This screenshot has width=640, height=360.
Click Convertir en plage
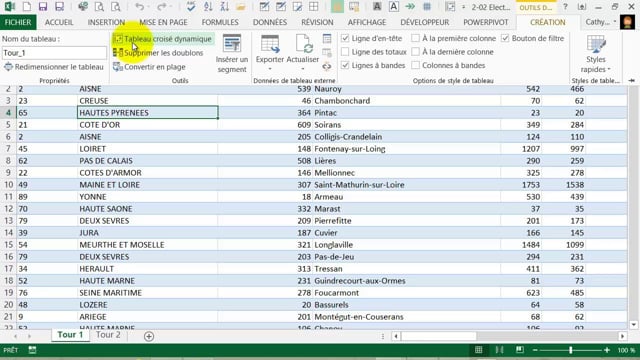coord(149,67)
